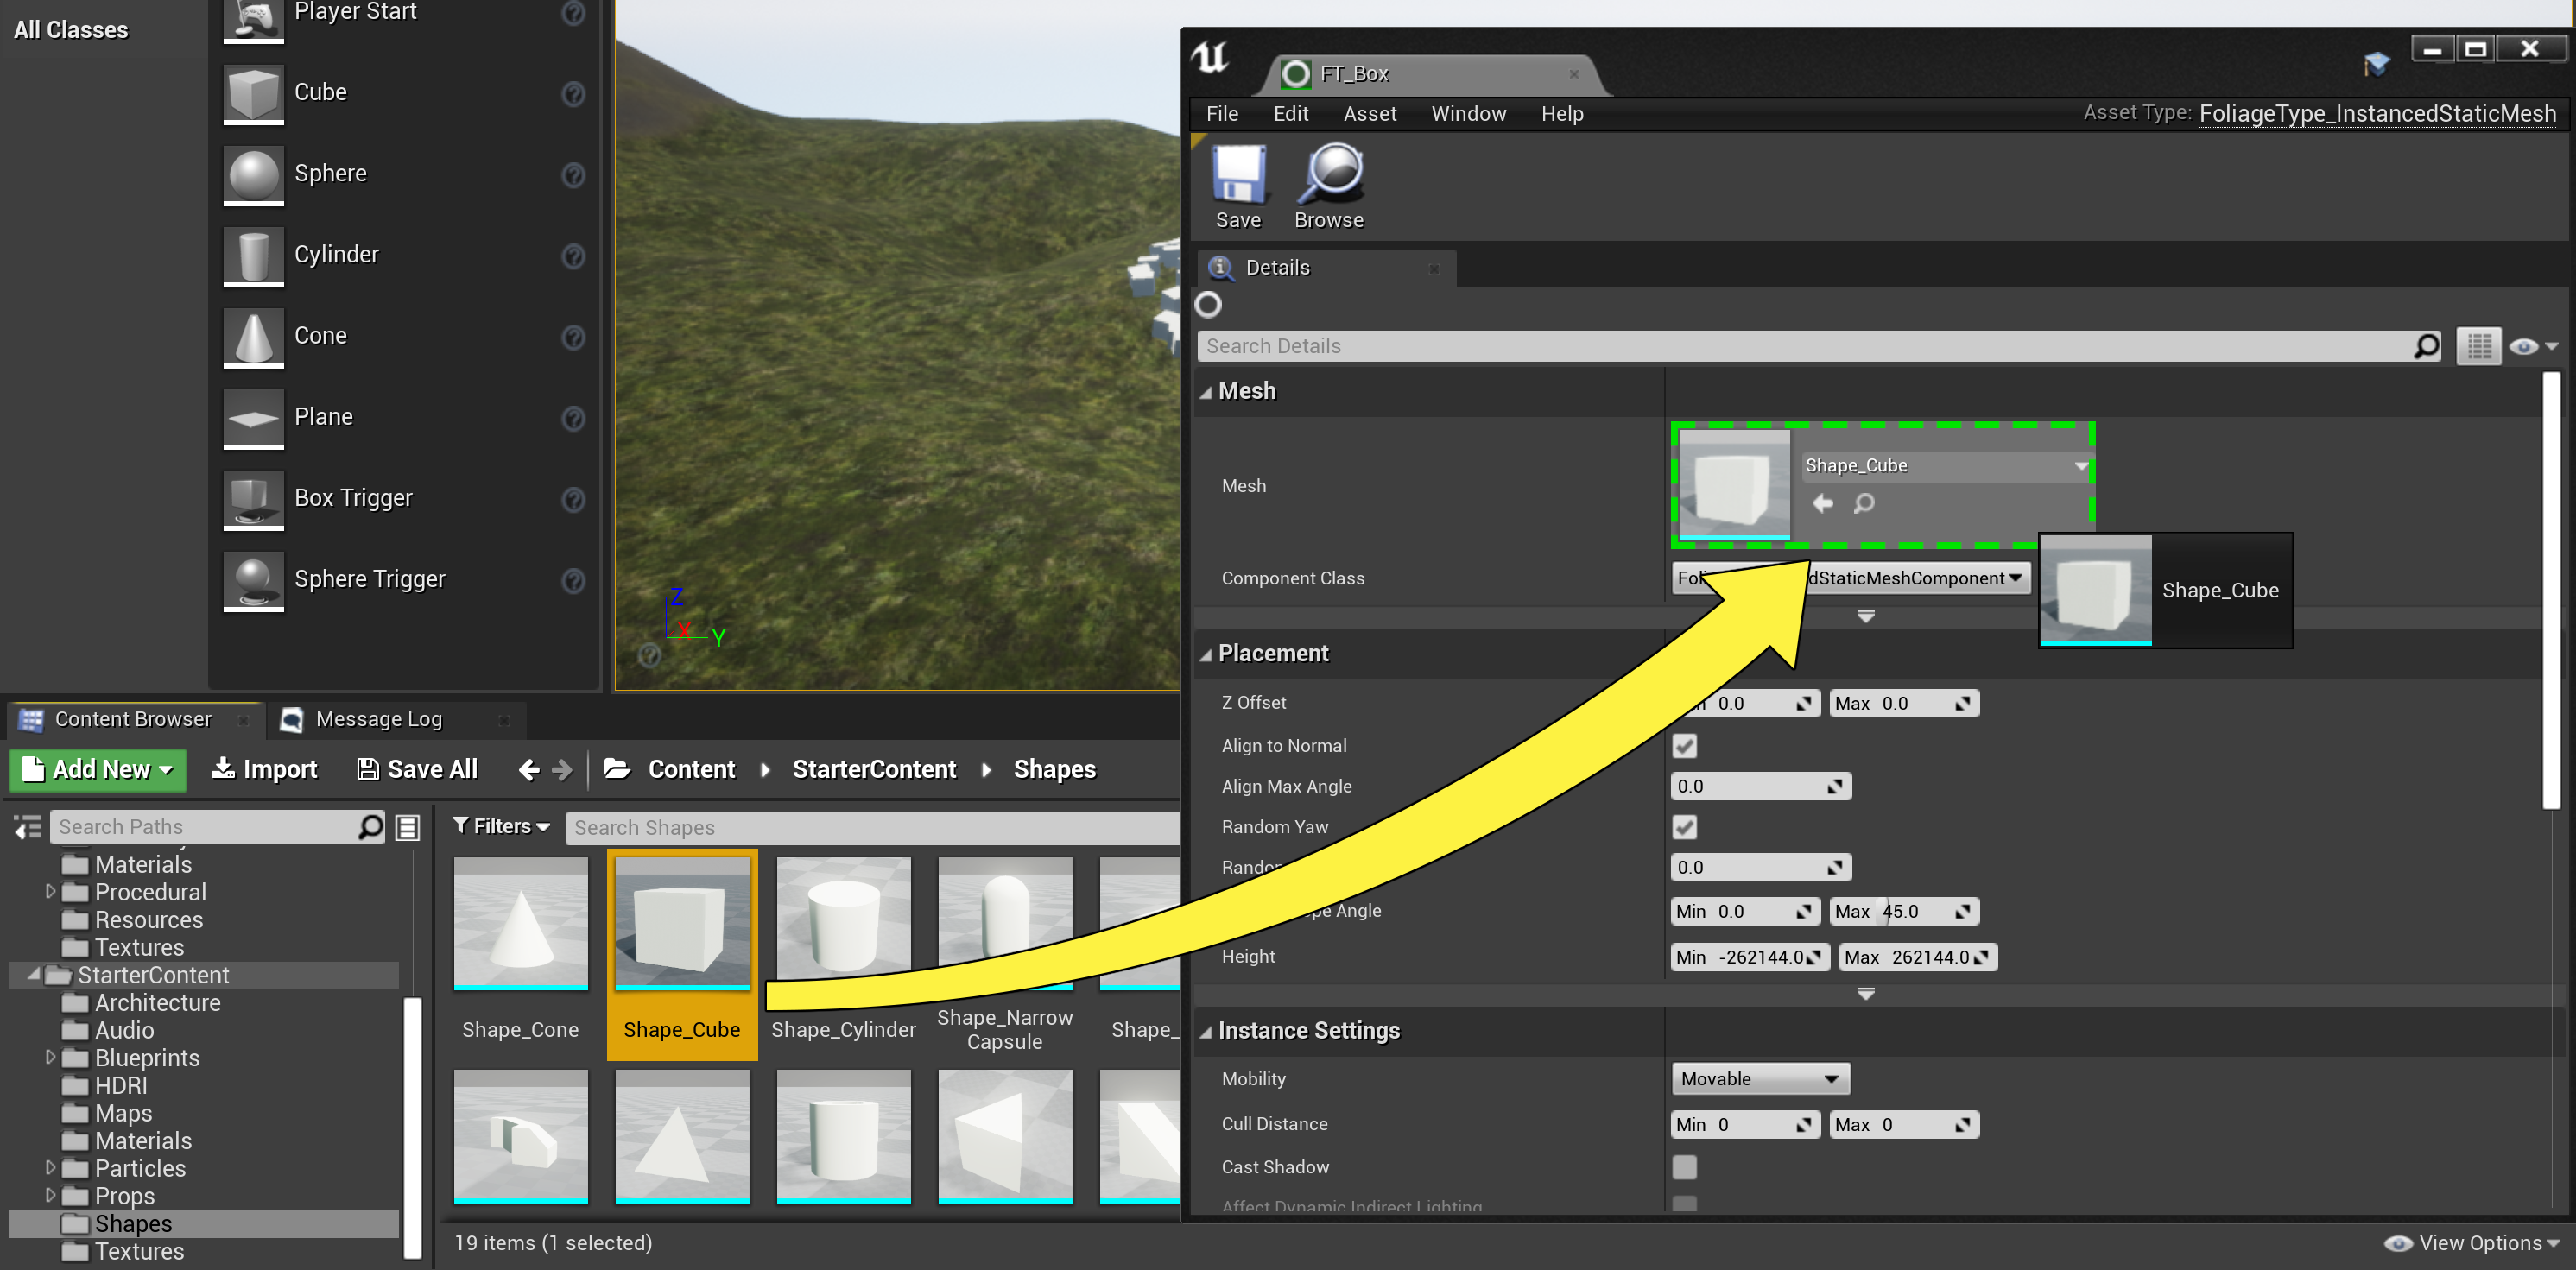Screen dimensions: 2576x1270
Task: Click the content folder path icon
Action: click(617, 768)
